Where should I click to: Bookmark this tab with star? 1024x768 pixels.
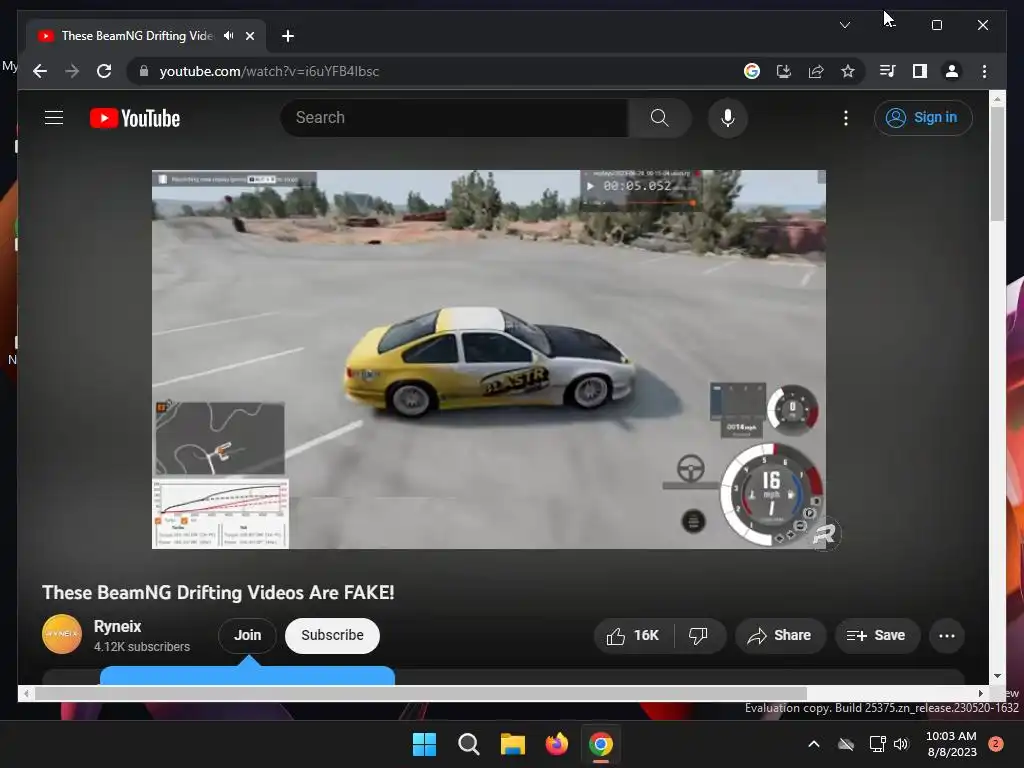click(x=848, y=71)
